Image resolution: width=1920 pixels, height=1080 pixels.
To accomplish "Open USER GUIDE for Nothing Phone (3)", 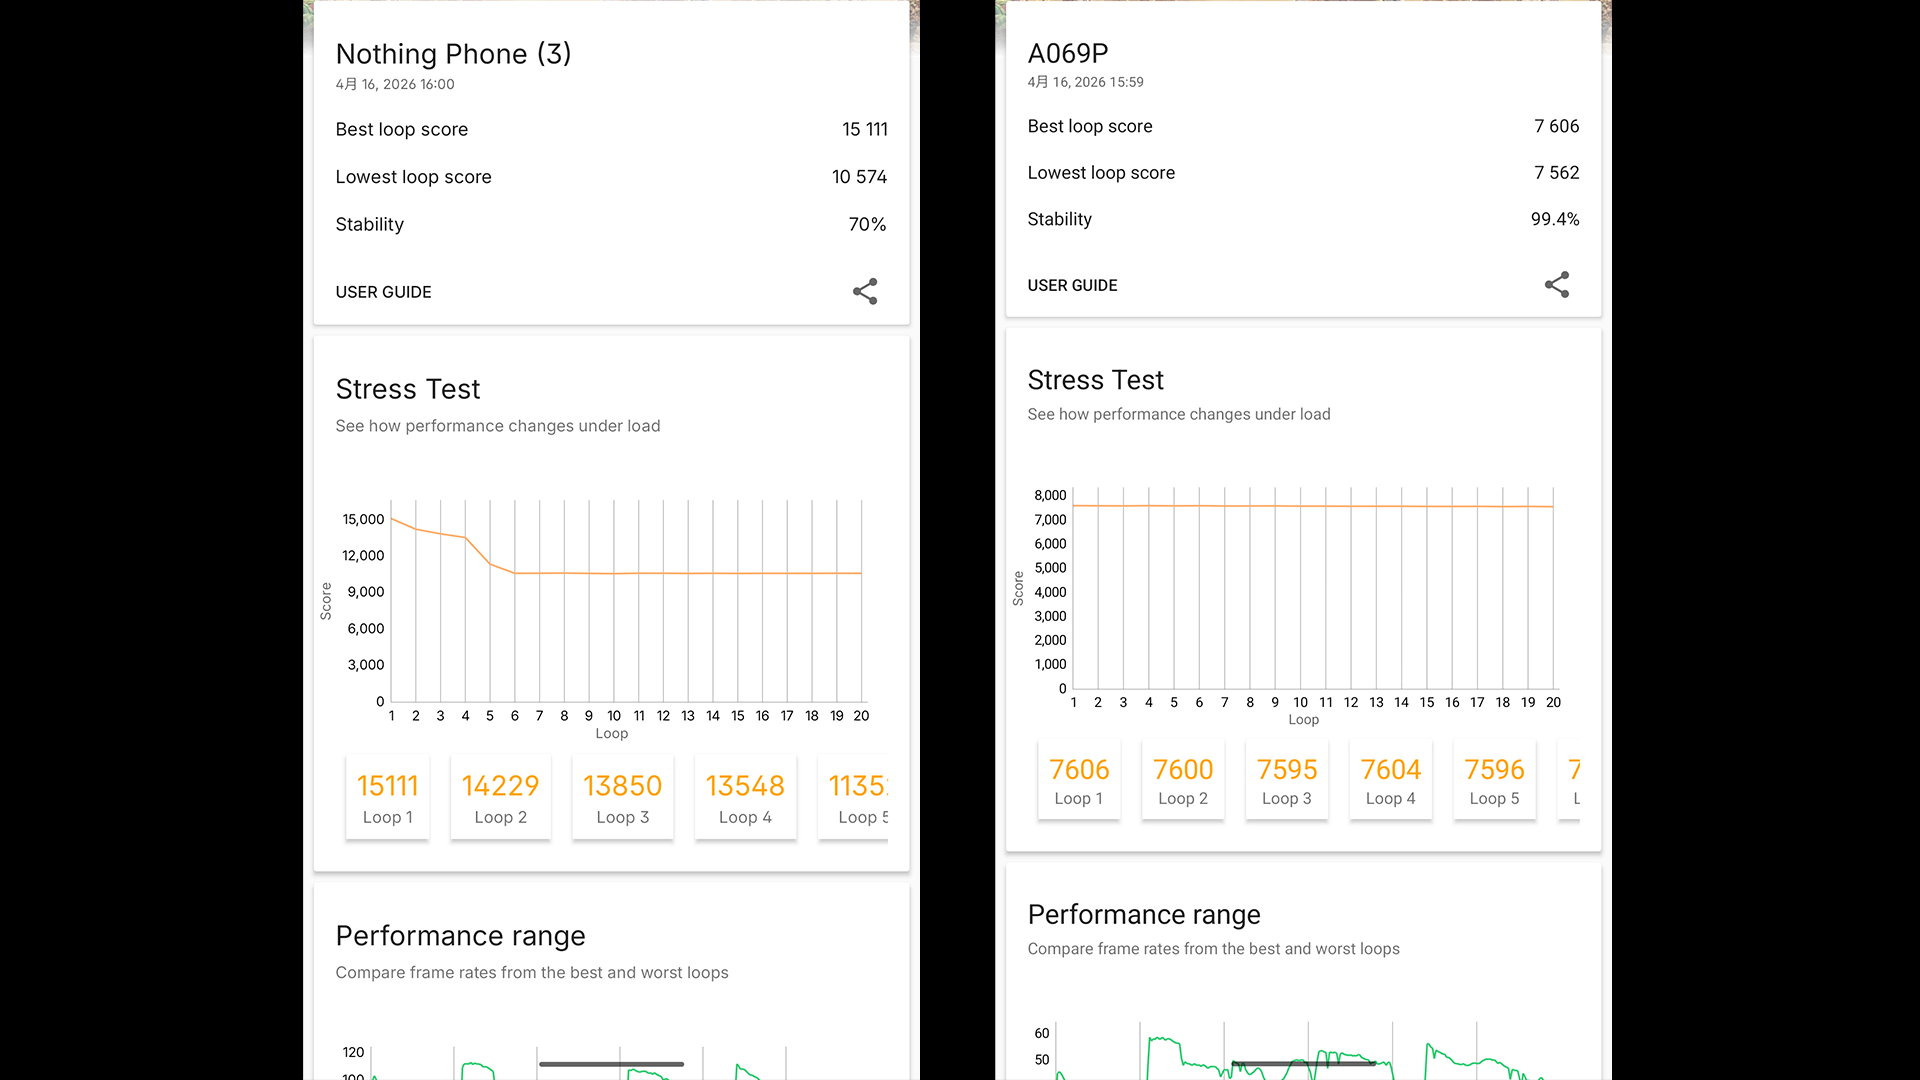I will tap(383, 292).
